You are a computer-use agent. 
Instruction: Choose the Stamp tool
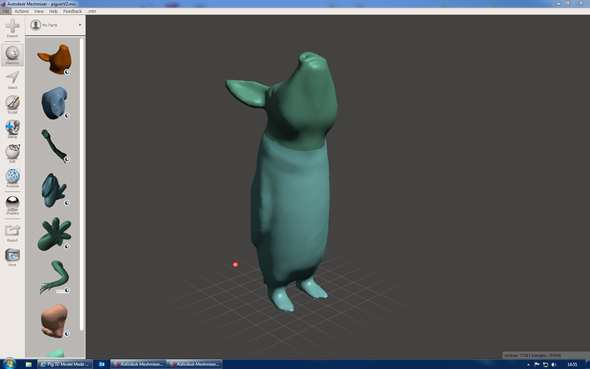click(12, 129)
